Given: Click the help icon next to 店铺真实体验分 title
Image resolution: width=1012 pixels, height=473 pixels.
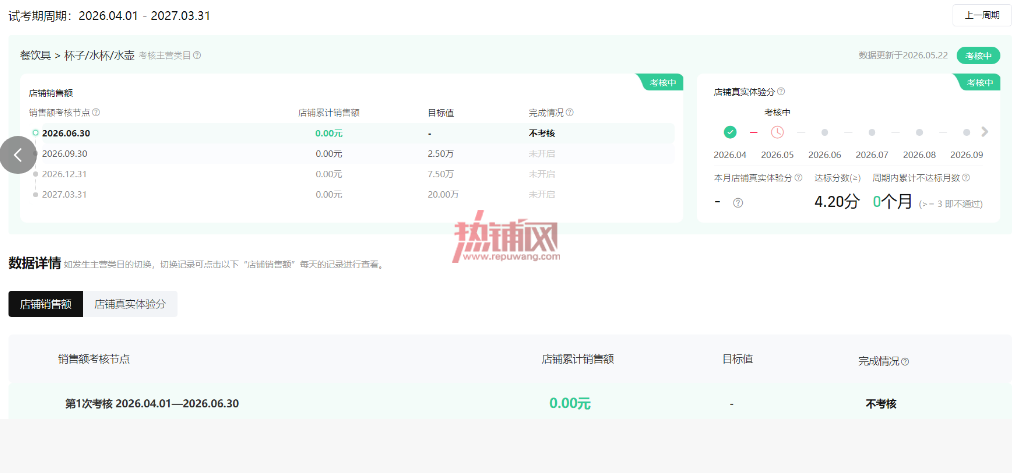Looking at the screenshot, I should (781, 92).
